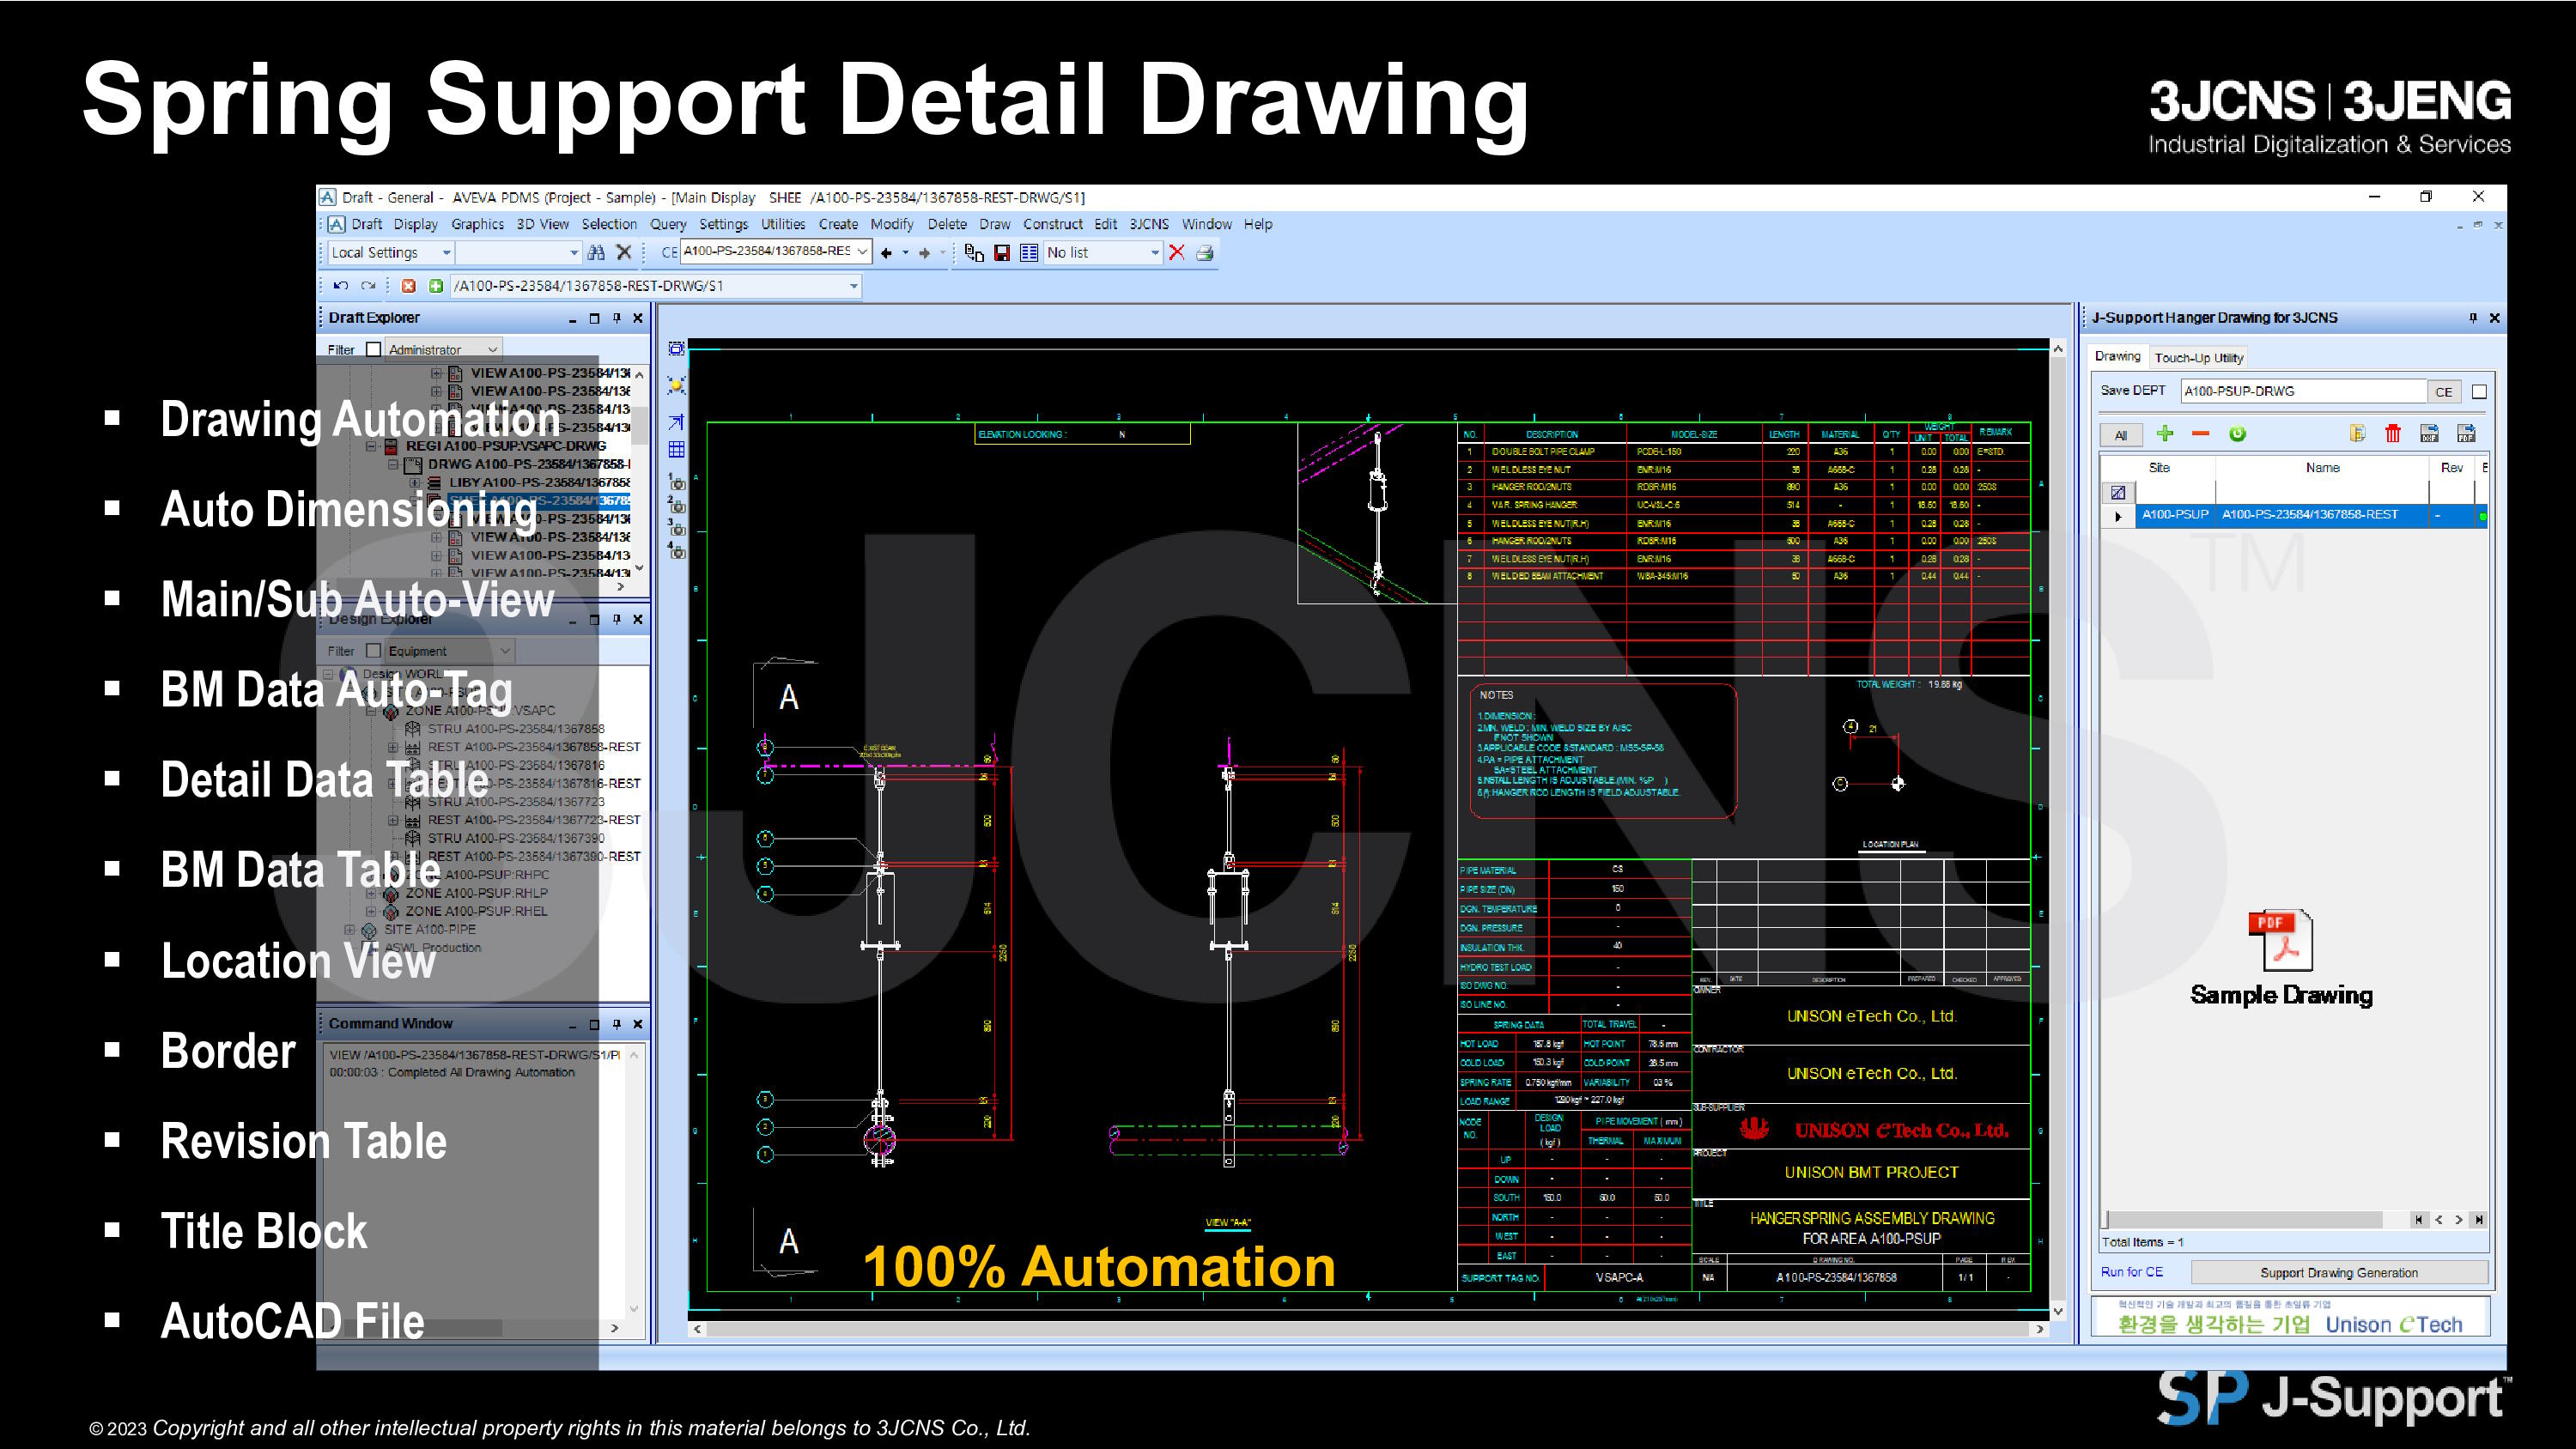Viewport: 2576px width, 1449px height.
Task: Toggle checkbox next to CE button in J-Support panel
Action: pos(2479,391)
